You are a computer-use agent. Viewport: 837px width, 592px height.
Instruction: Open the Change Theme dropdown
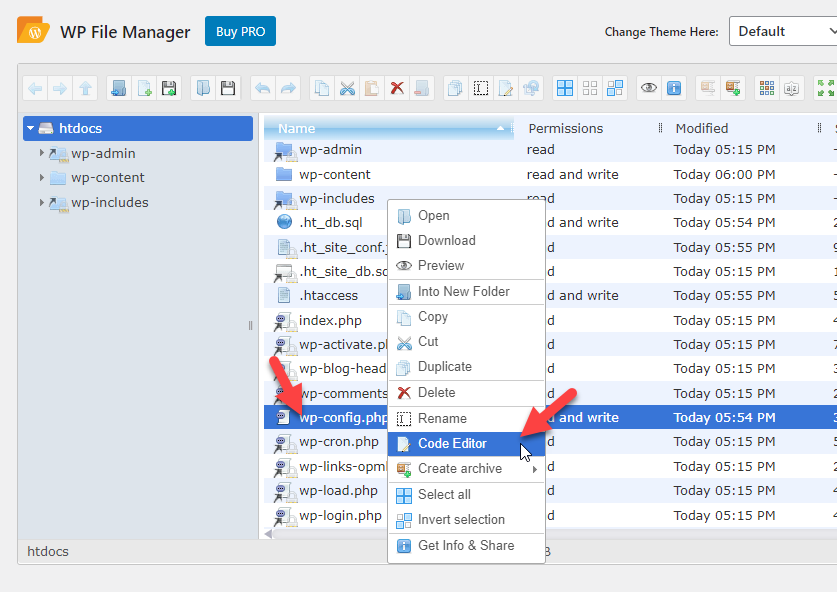783,31
